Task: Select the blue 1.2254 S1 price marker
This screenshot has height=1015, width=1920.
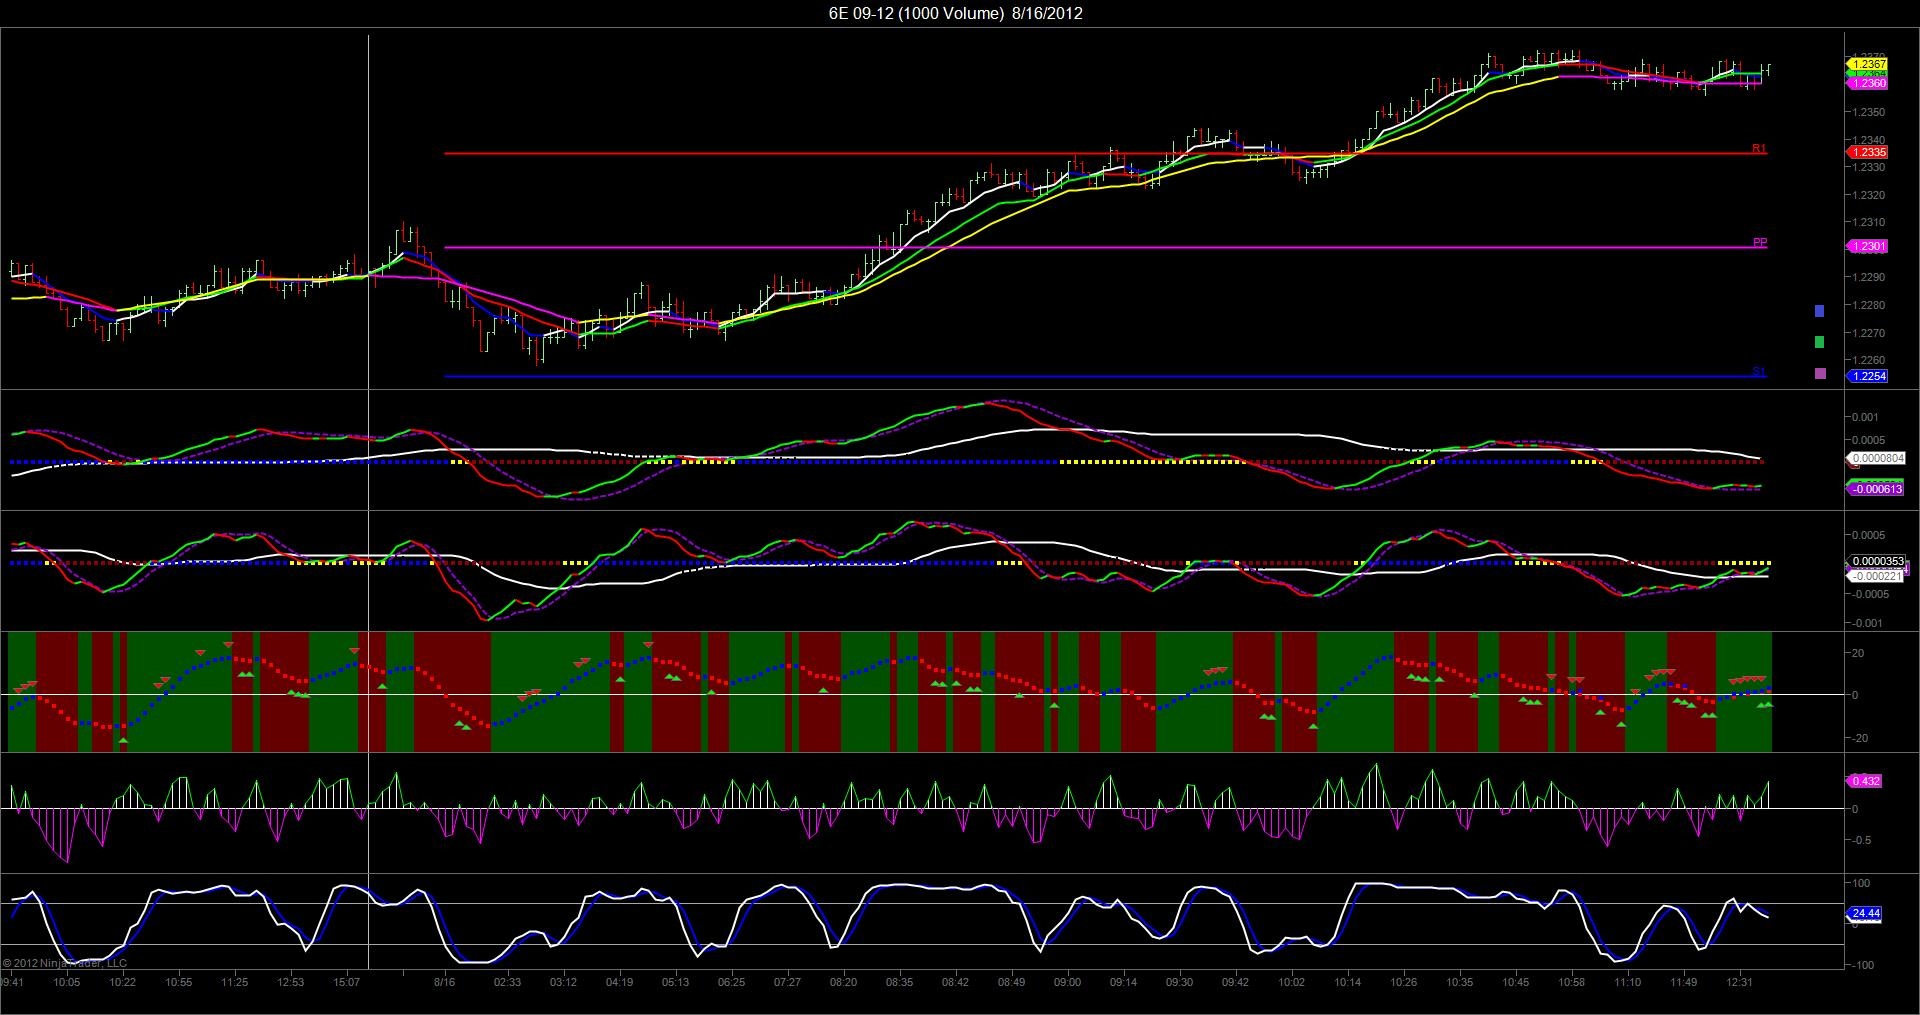Action: pyautogui.click(x=1867, y=376)
